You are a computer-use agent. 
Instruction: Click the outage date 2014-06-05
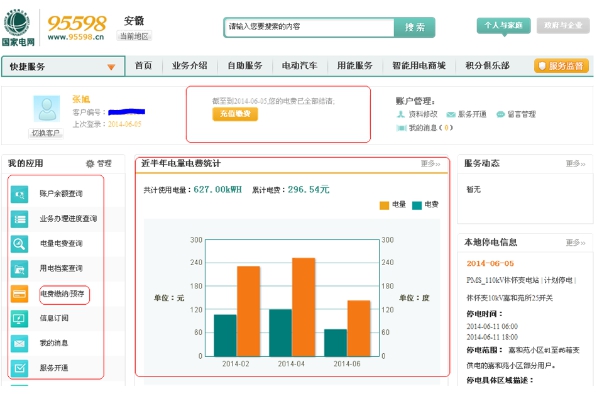coord(490,263)
